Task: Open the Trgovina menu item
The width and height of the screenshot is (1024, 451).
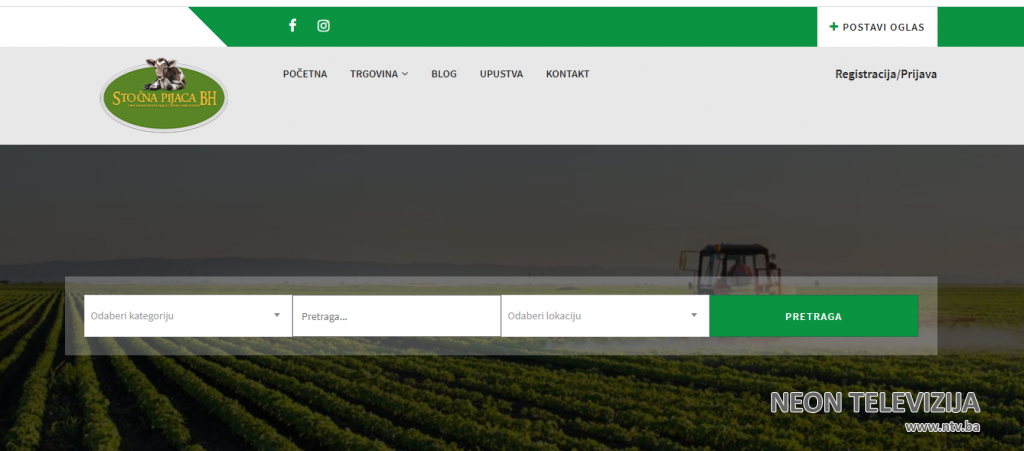Action: pyautogui.click(x=374, y=74)
